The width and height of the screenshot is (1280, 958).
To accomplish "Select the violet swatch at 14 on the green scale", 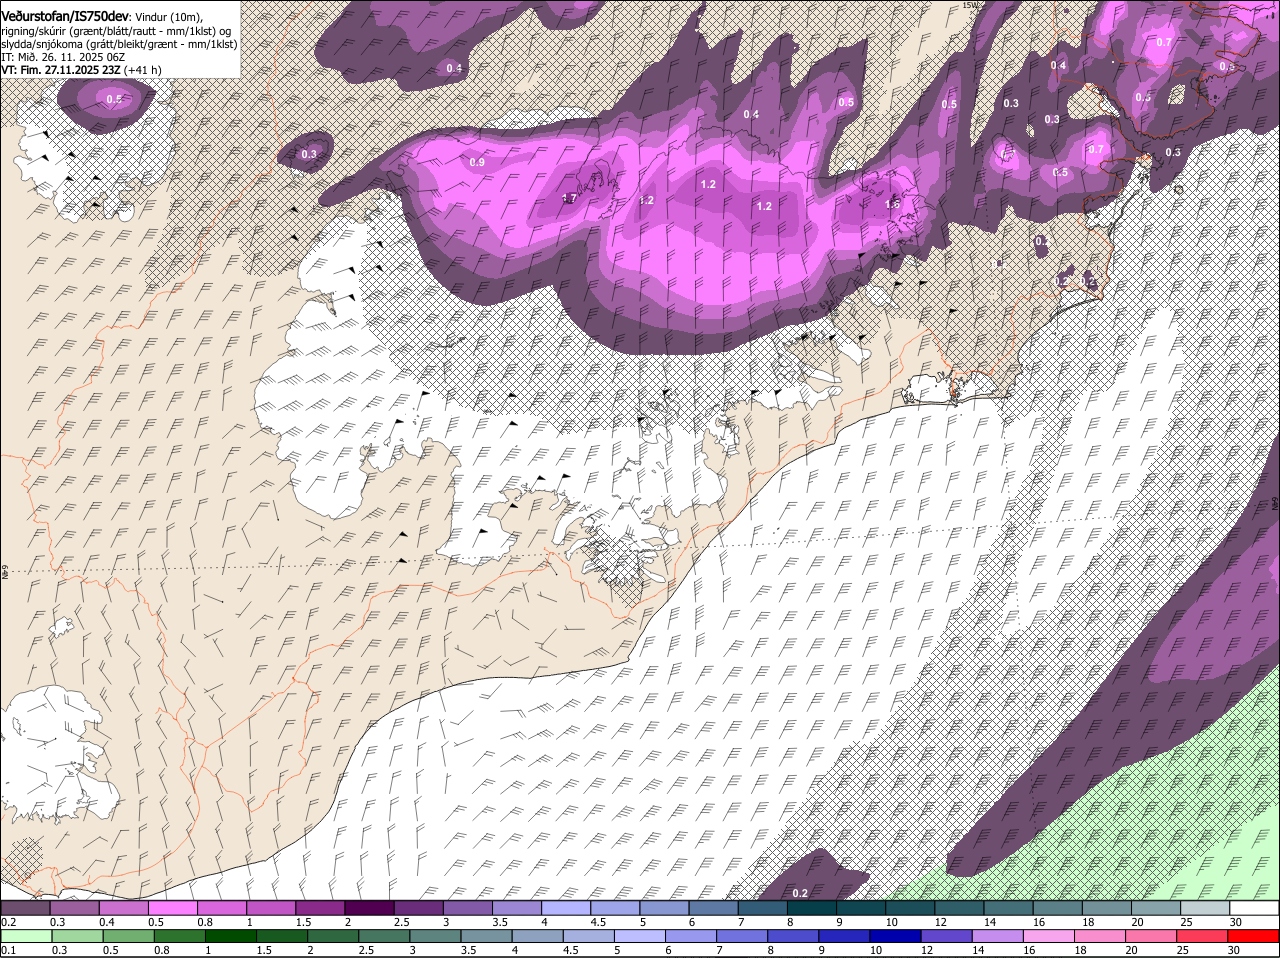I will pyautogui.click(x=996, y=937).
